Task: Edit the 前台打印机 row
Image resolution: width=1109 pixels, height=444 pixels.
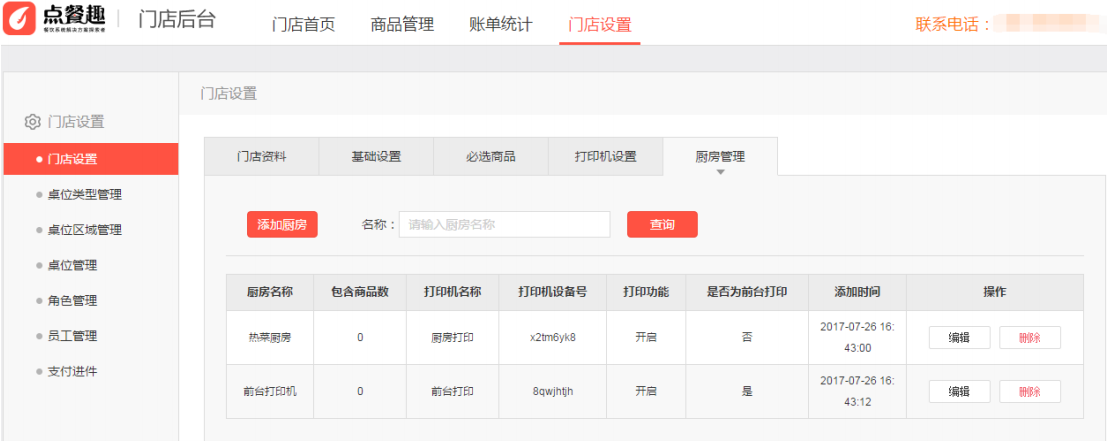Action: click(959, 391)
